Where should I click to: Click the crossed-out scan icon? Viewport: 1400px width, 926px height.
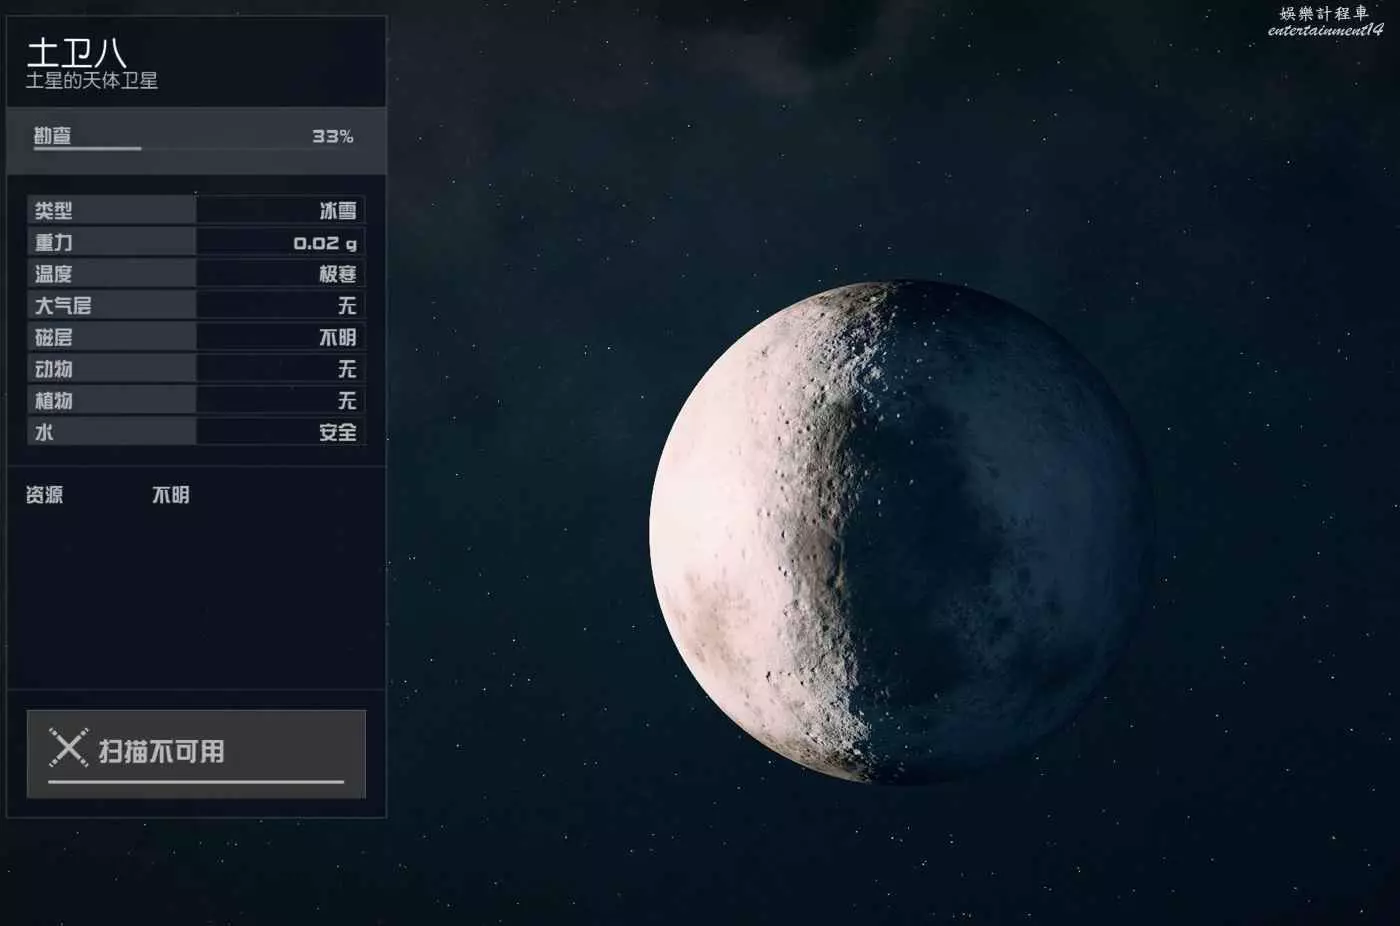coord(68,748)
